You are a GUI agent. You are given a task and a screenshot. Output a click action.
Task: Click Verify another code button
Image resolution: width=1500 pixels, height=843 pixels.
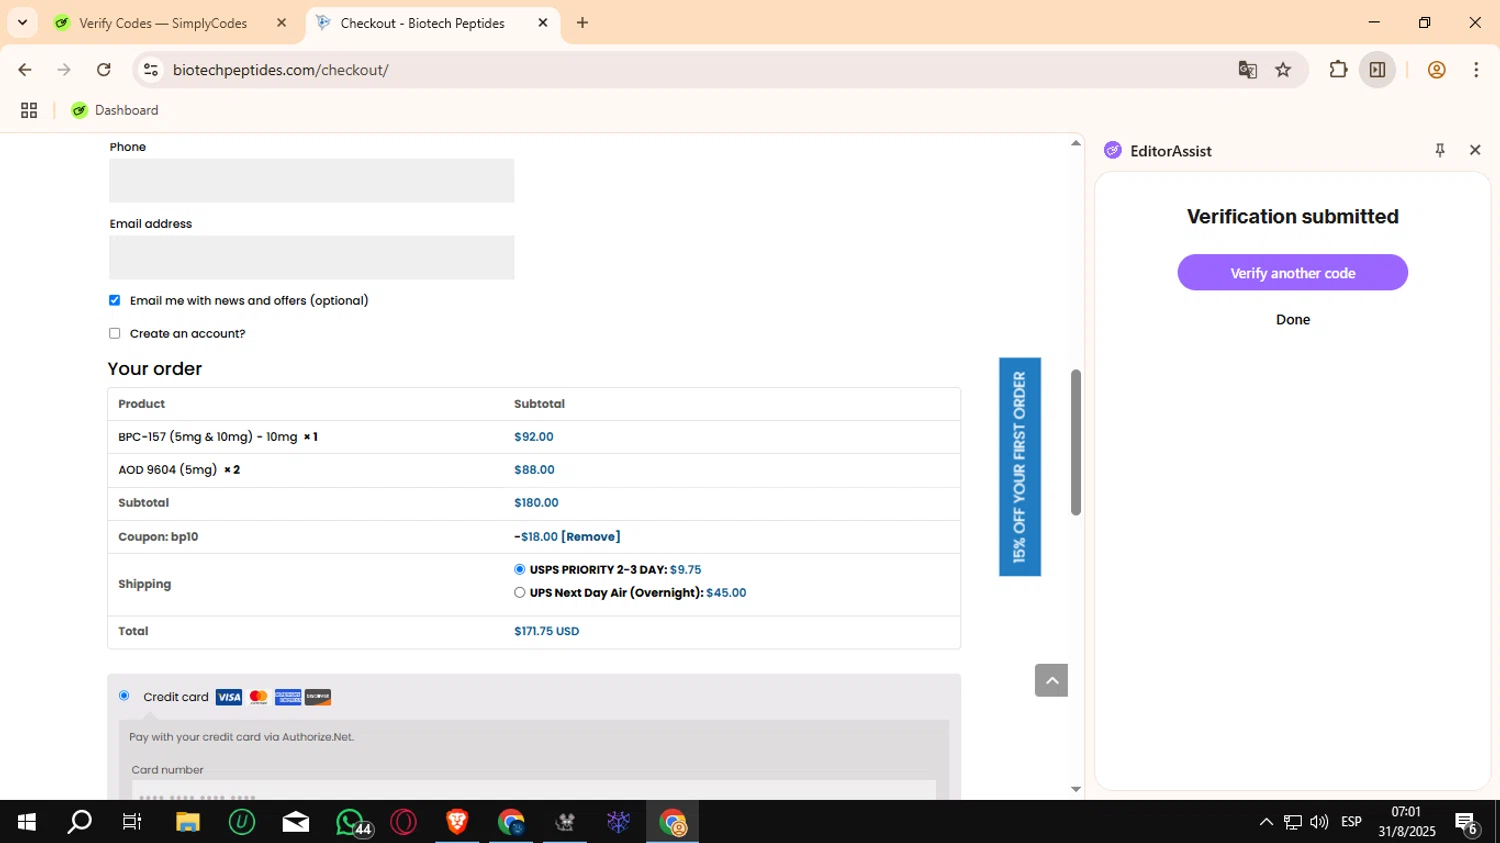(1292, 273)
